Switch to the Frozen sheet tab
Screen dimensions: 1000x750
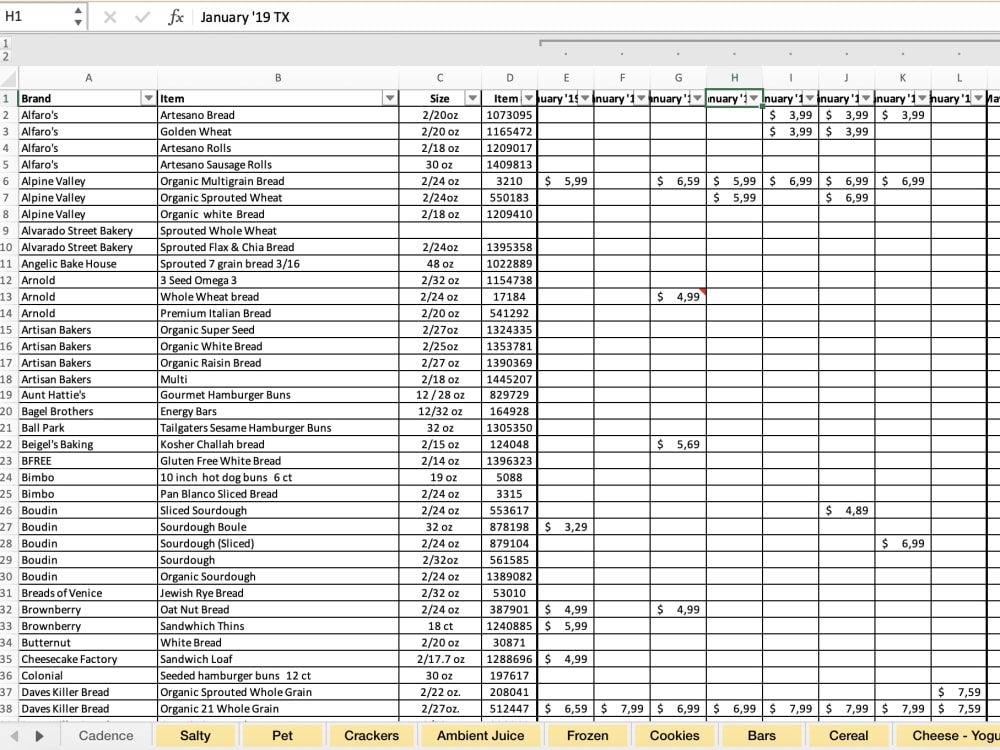pyautogui.click(x=587, y=735)
